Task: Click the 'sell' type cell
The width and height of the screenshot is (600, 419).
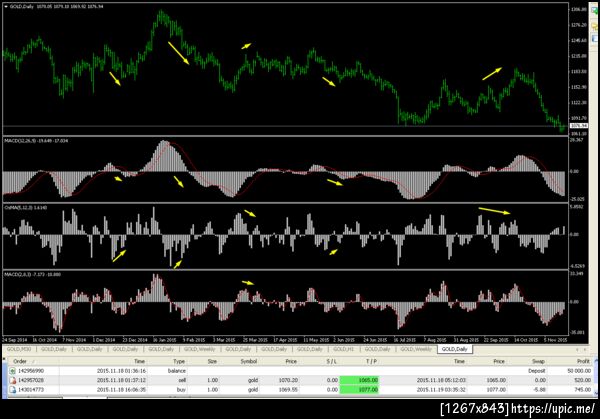Action: (x=182, y=380)
